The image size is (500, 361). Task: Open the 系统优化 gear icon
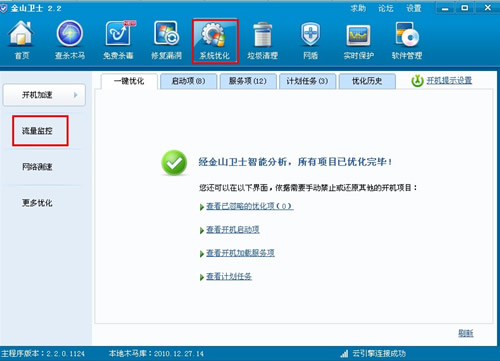(214, 34)
